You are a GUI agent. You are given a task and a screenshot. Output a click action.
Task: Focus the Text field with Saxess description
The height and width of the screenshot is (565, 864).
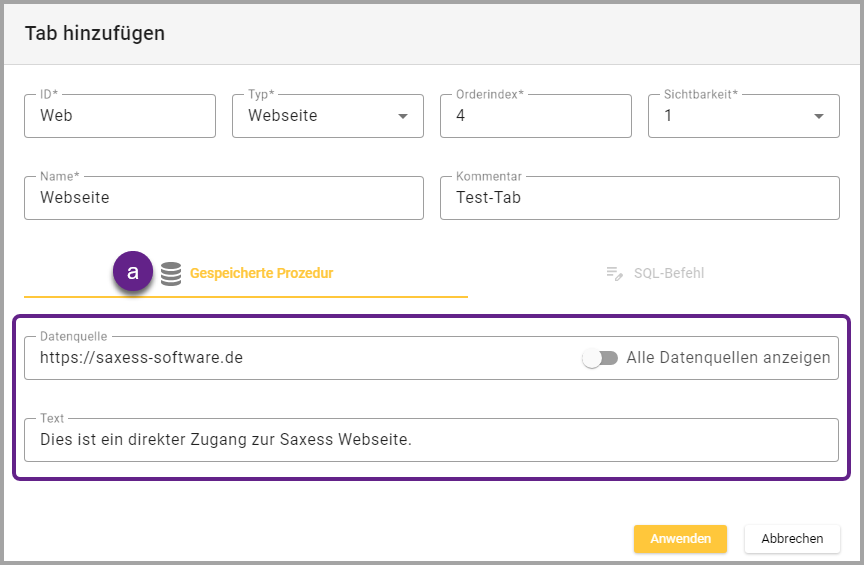431,440
